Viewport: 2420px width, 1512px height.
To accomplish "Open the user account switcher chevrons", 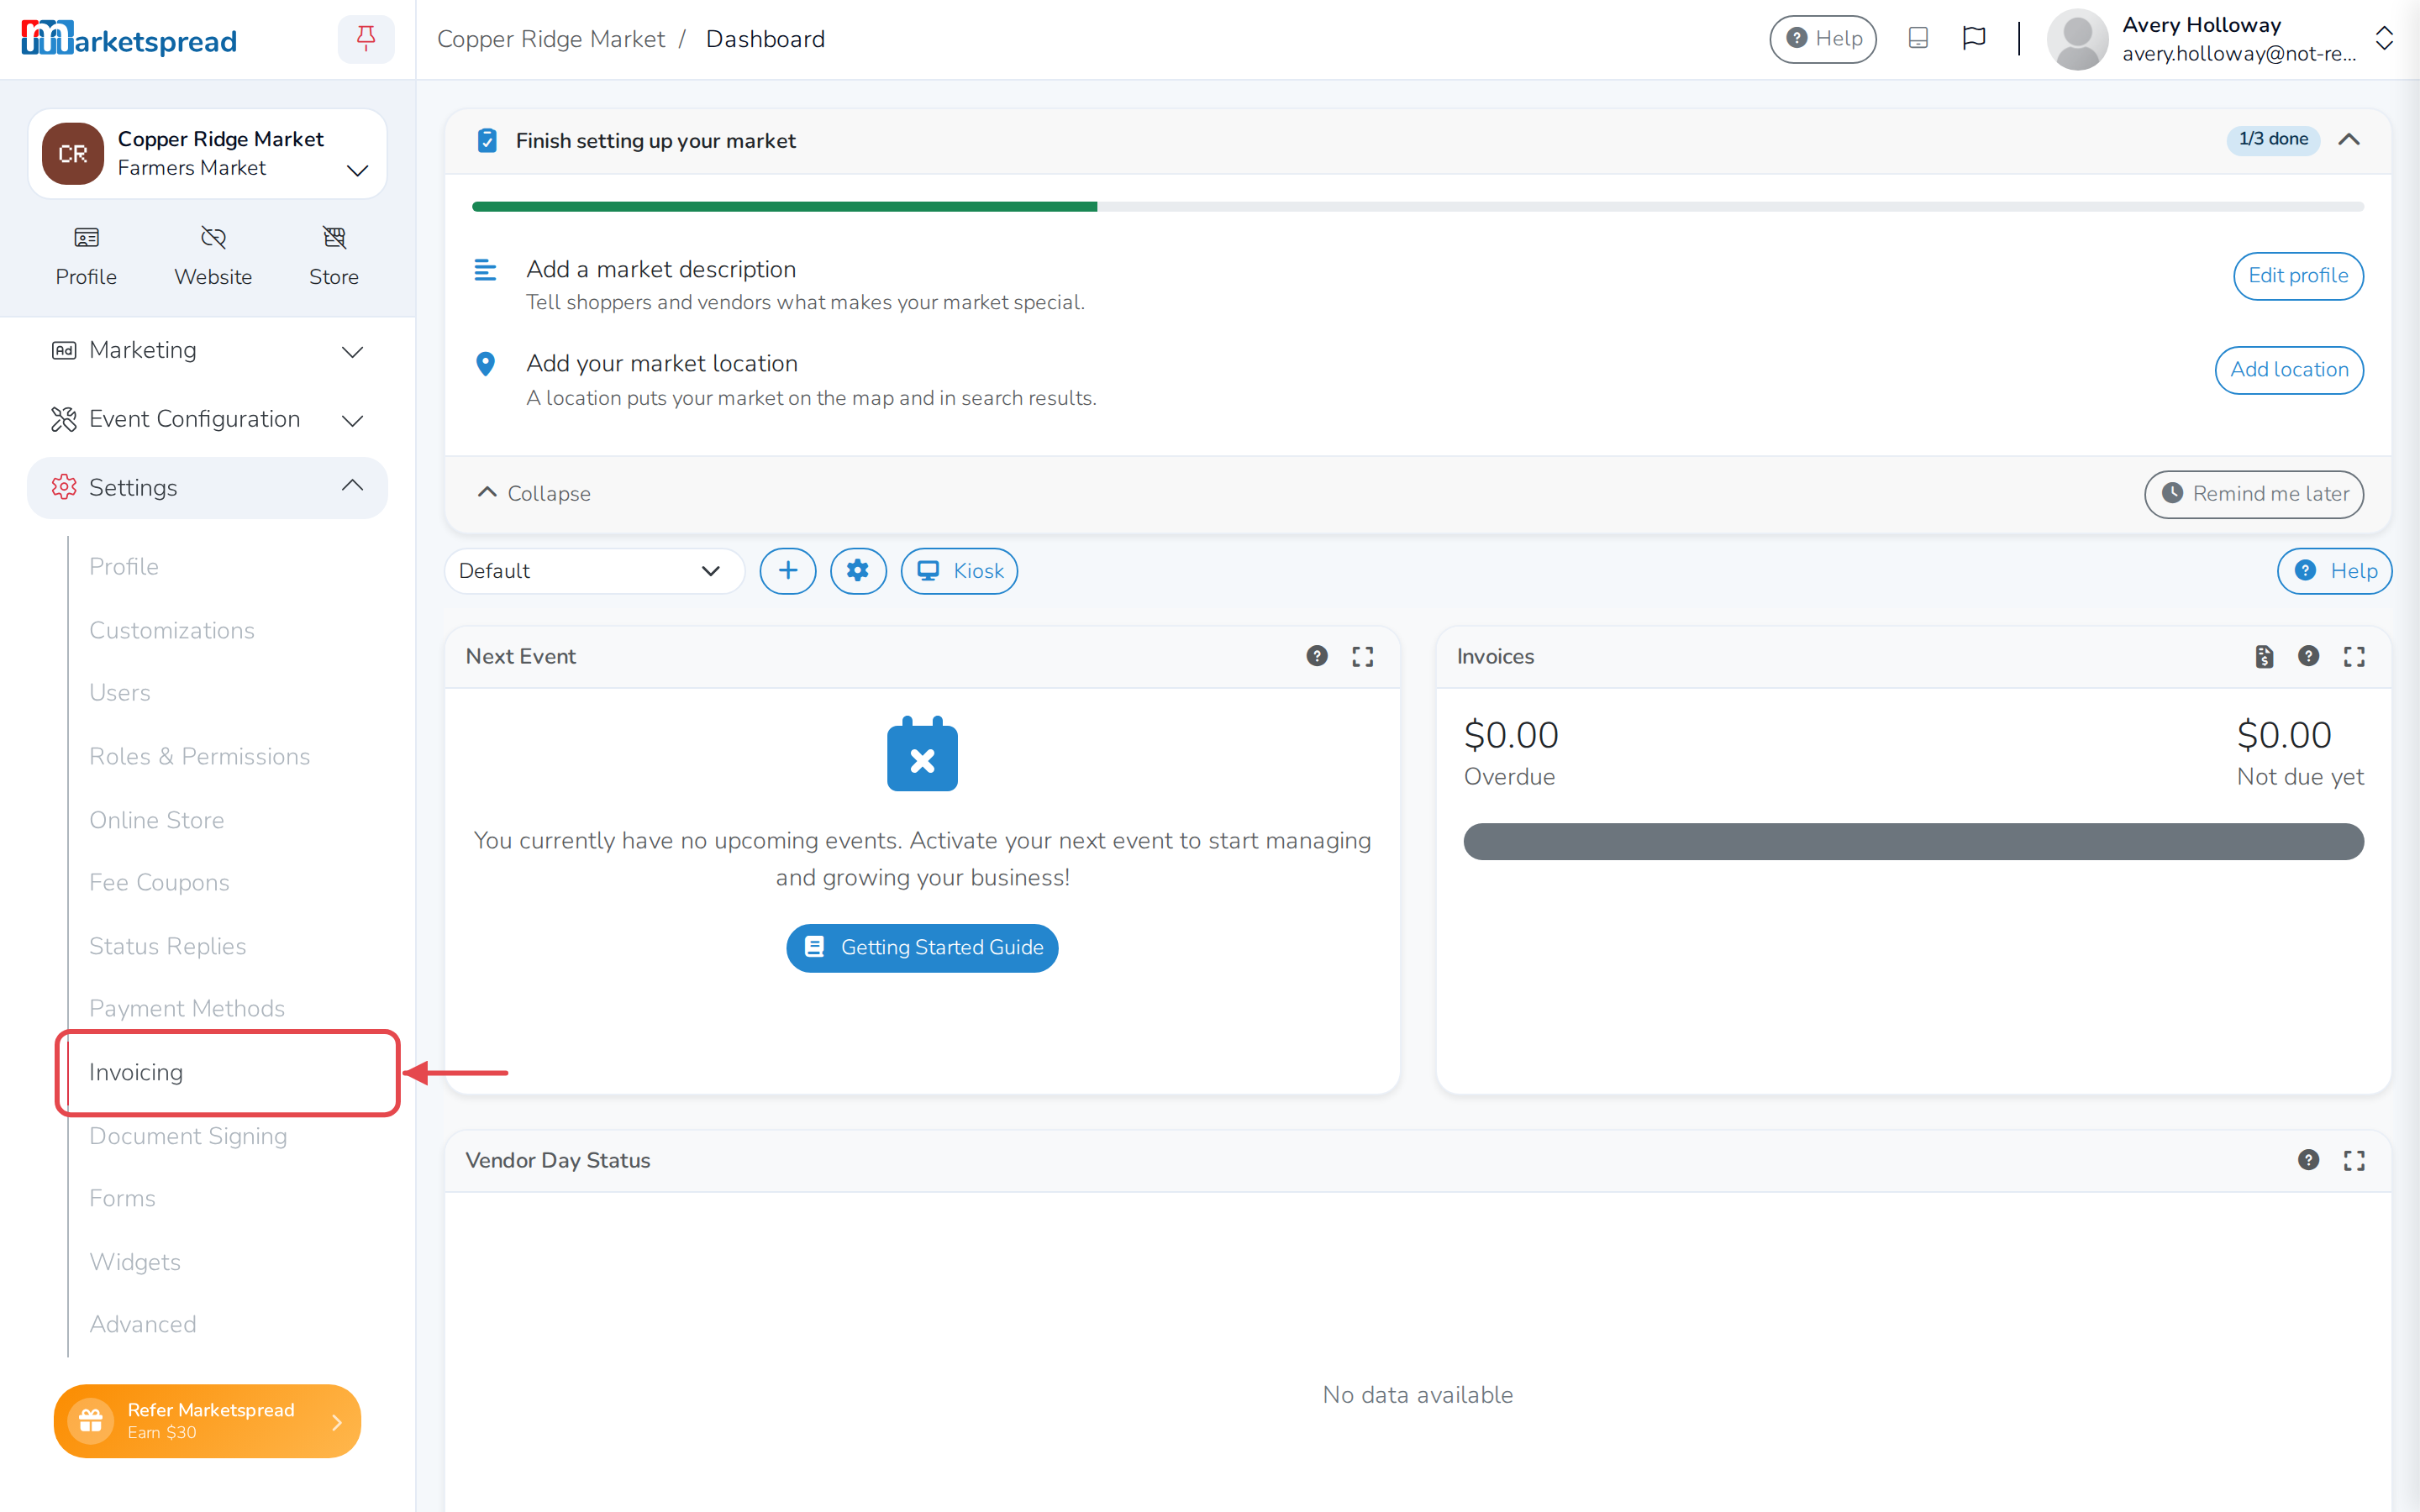I will [x=2385, y=39].
